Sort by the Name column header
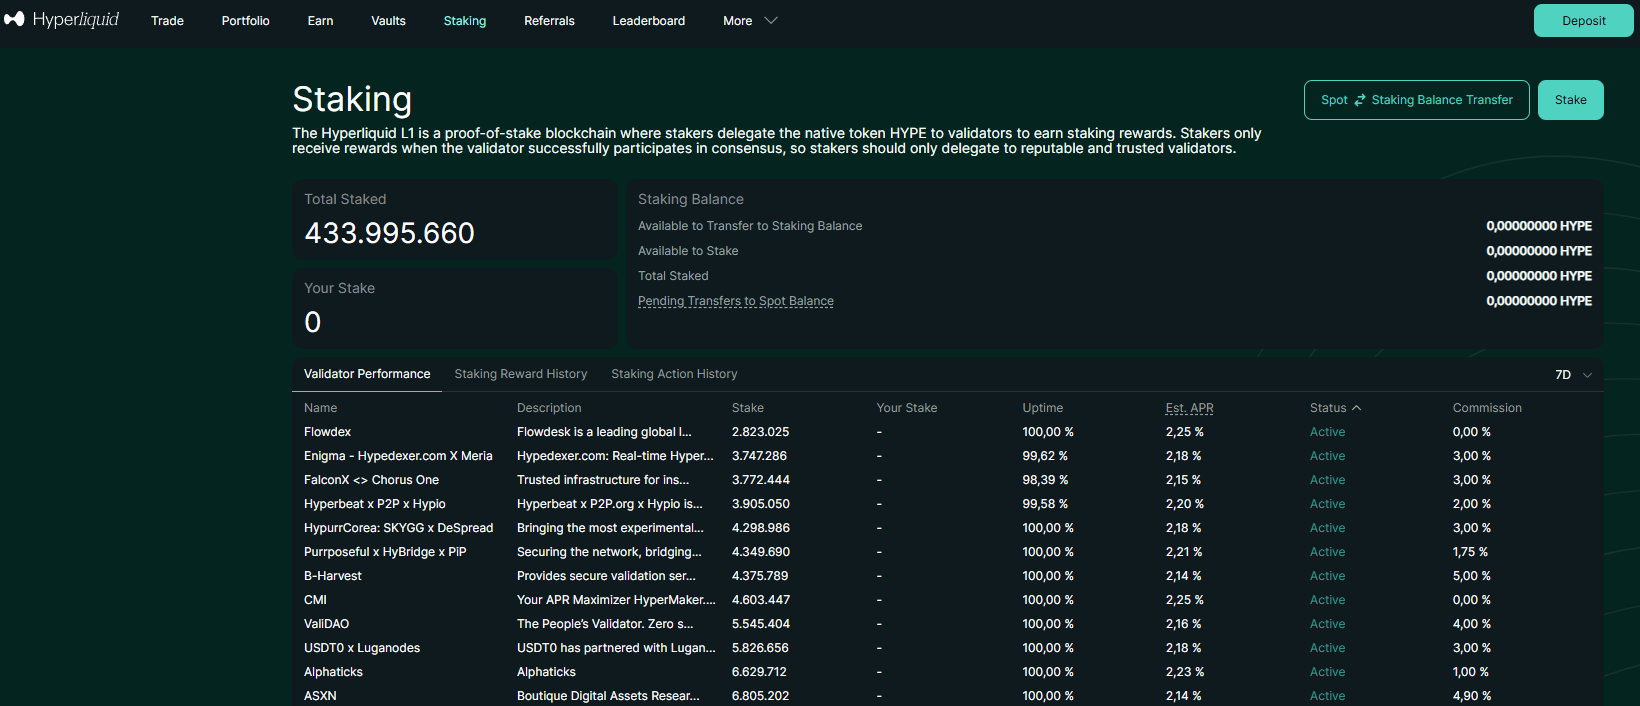Screen dimensions: 1640x706 coord(320,408)
